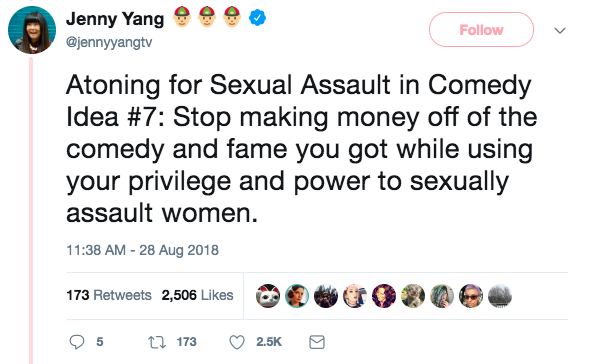Open the teal-ringed liker avatar
This screenshot has width=596, height=364.
pos(297,296)
